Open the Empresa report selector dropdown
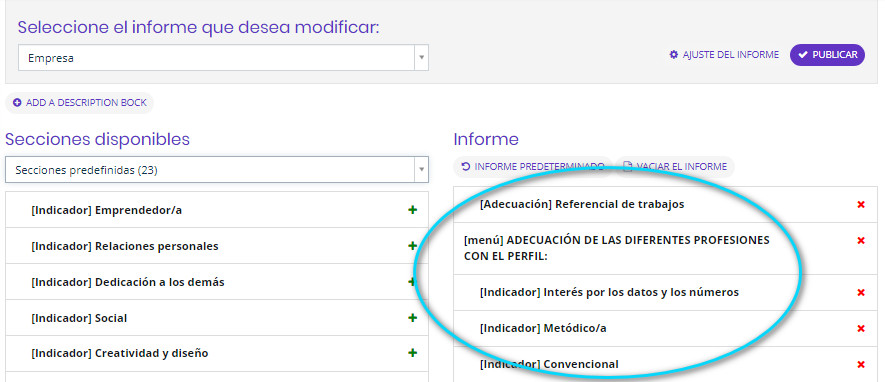Image resolution: width=885 pixels, height=382 pixels. pyautogui.click(x=223, y=58)
